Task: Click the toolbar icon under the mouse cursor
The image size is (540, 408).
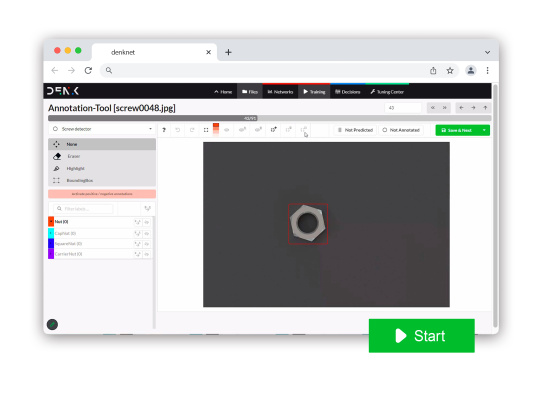Action: (x=303, y=130)
